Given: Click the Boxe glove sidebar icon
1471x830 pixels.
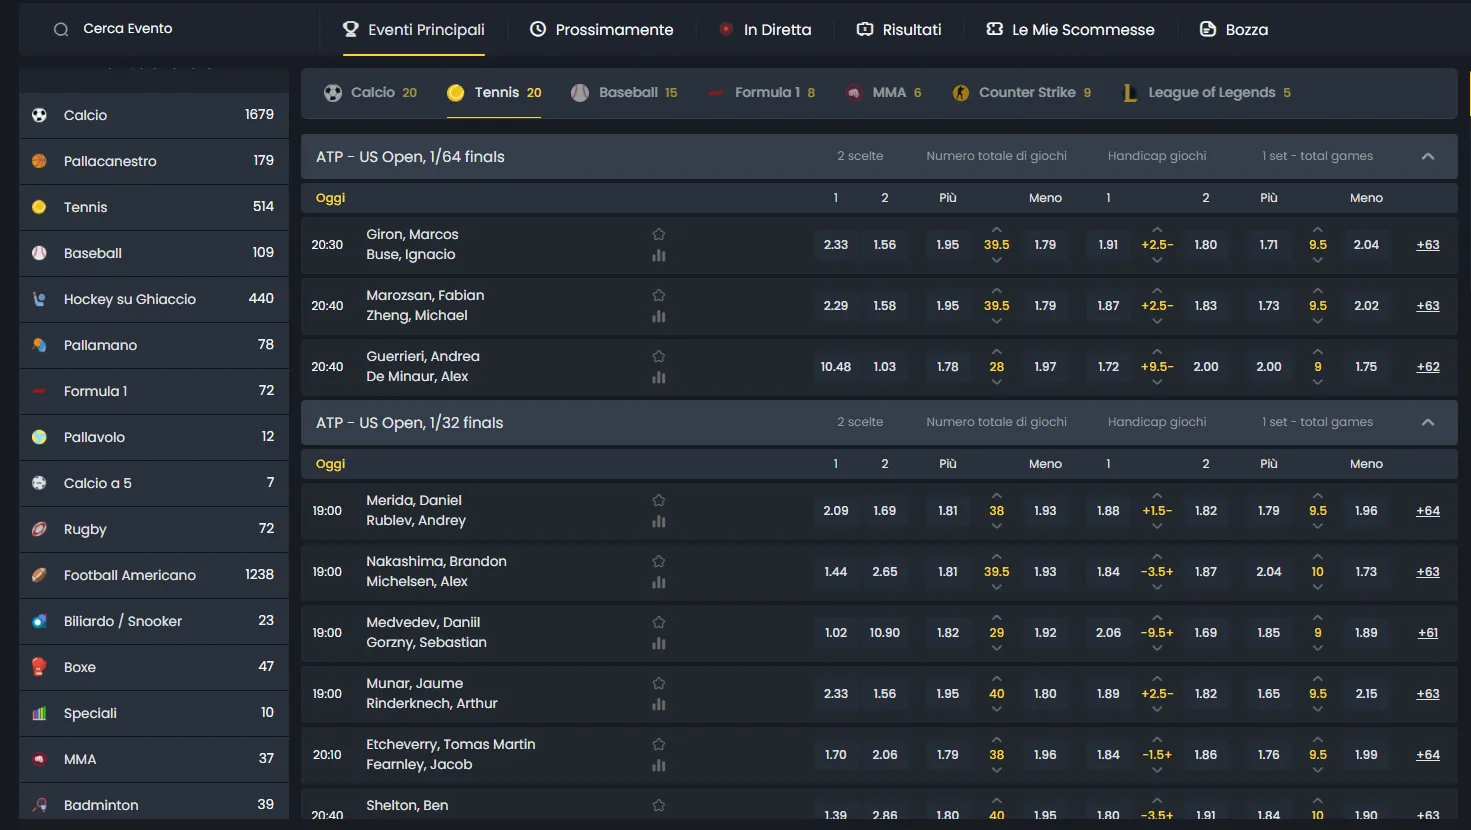Looking at the screenshot, I should (x=39, y=667).
